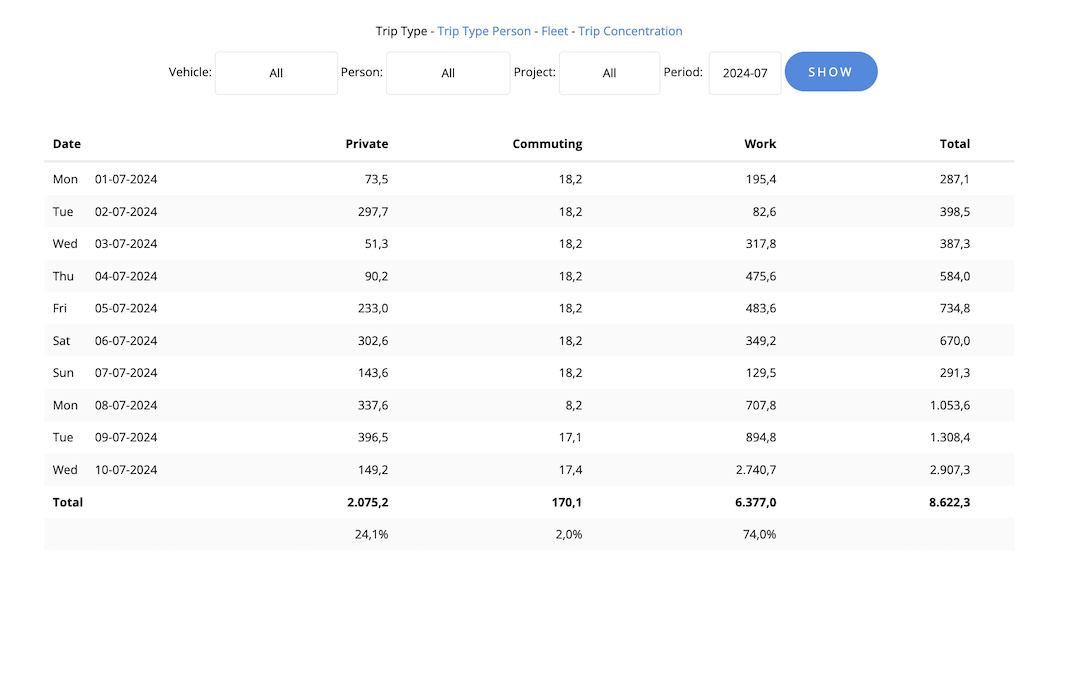Select the 05-07-2024 Friday row date
The height and width of the screenshot is (680, 1080).
pyautogui.click(x=126, y=308)
